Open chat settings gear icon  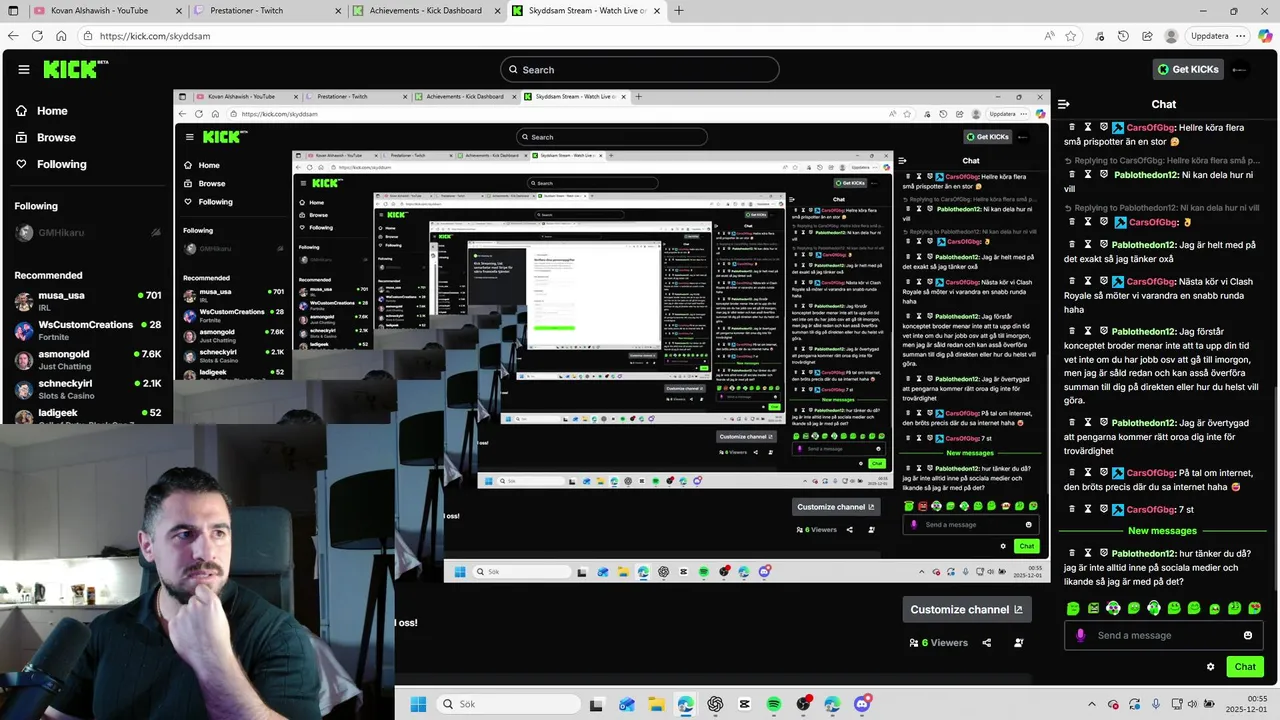pos(1210,667)
